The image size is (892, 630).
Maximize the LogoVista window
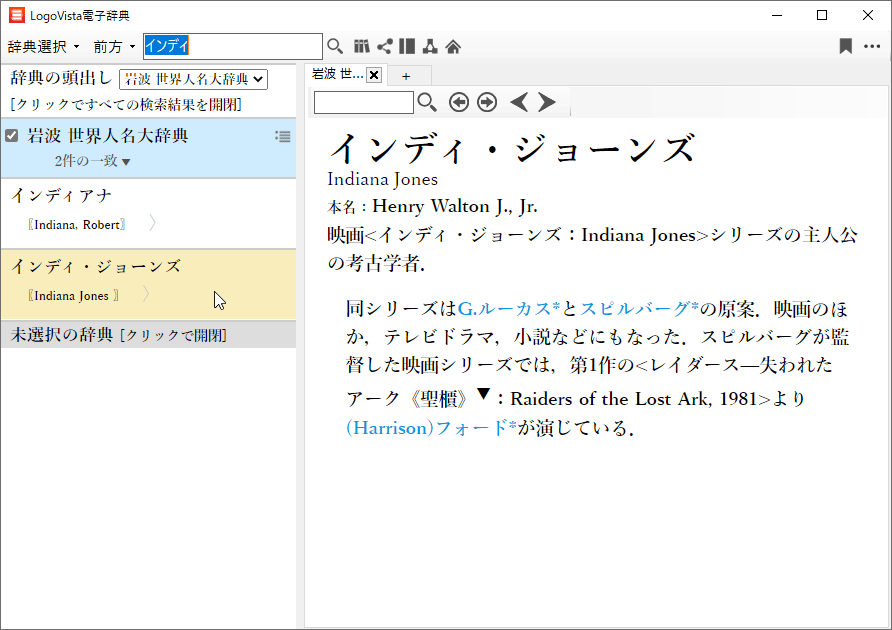pos(822,15)
